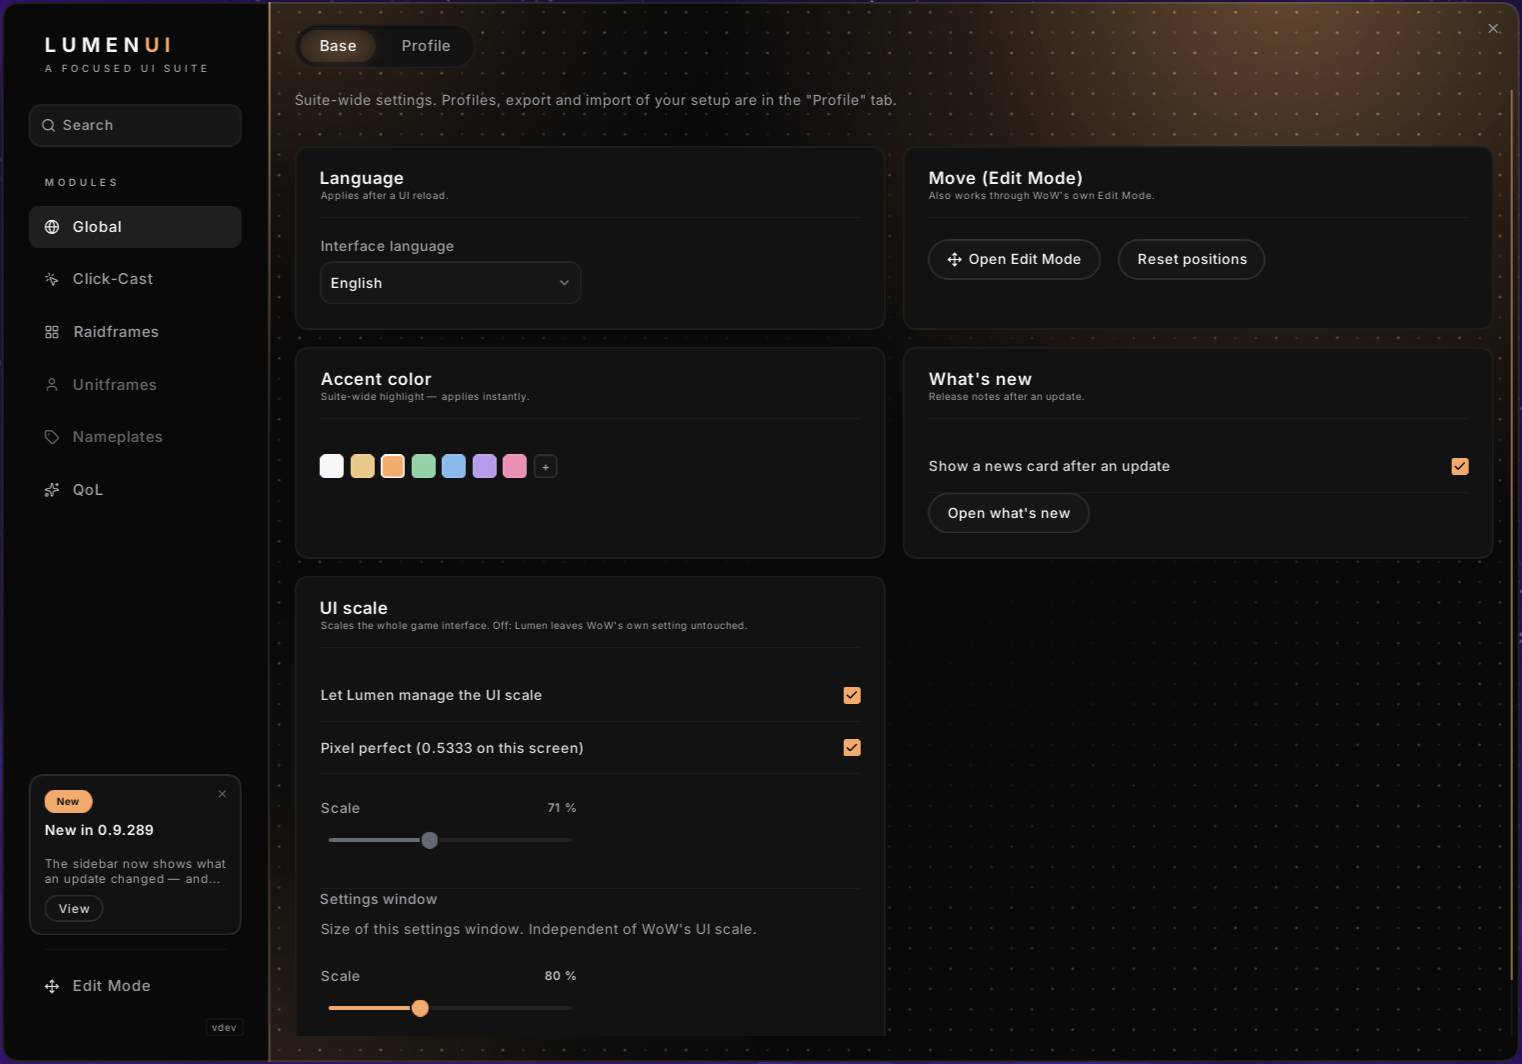Open the Global module
The height and width of the screenshot is (1064, 1522).
pos(135,227)
